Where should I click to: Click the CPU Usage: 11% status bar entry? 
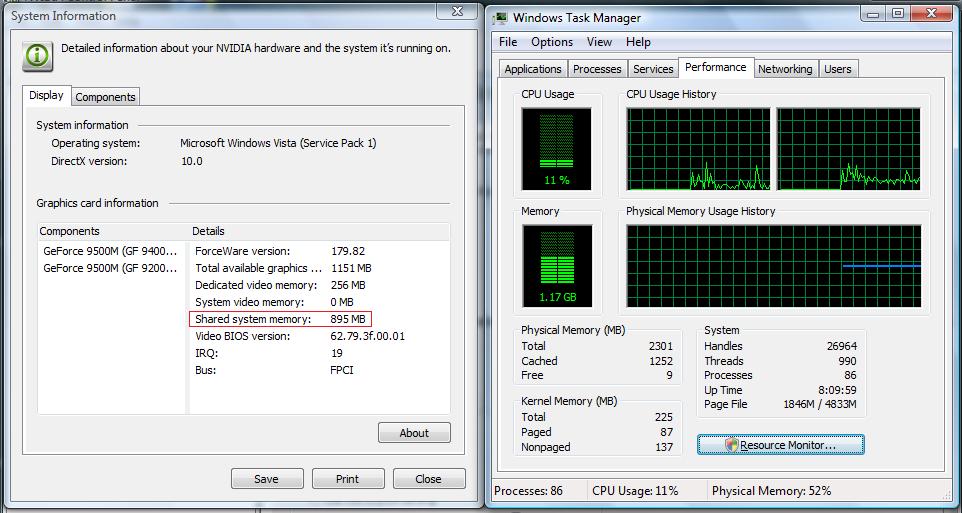point(635,491)
